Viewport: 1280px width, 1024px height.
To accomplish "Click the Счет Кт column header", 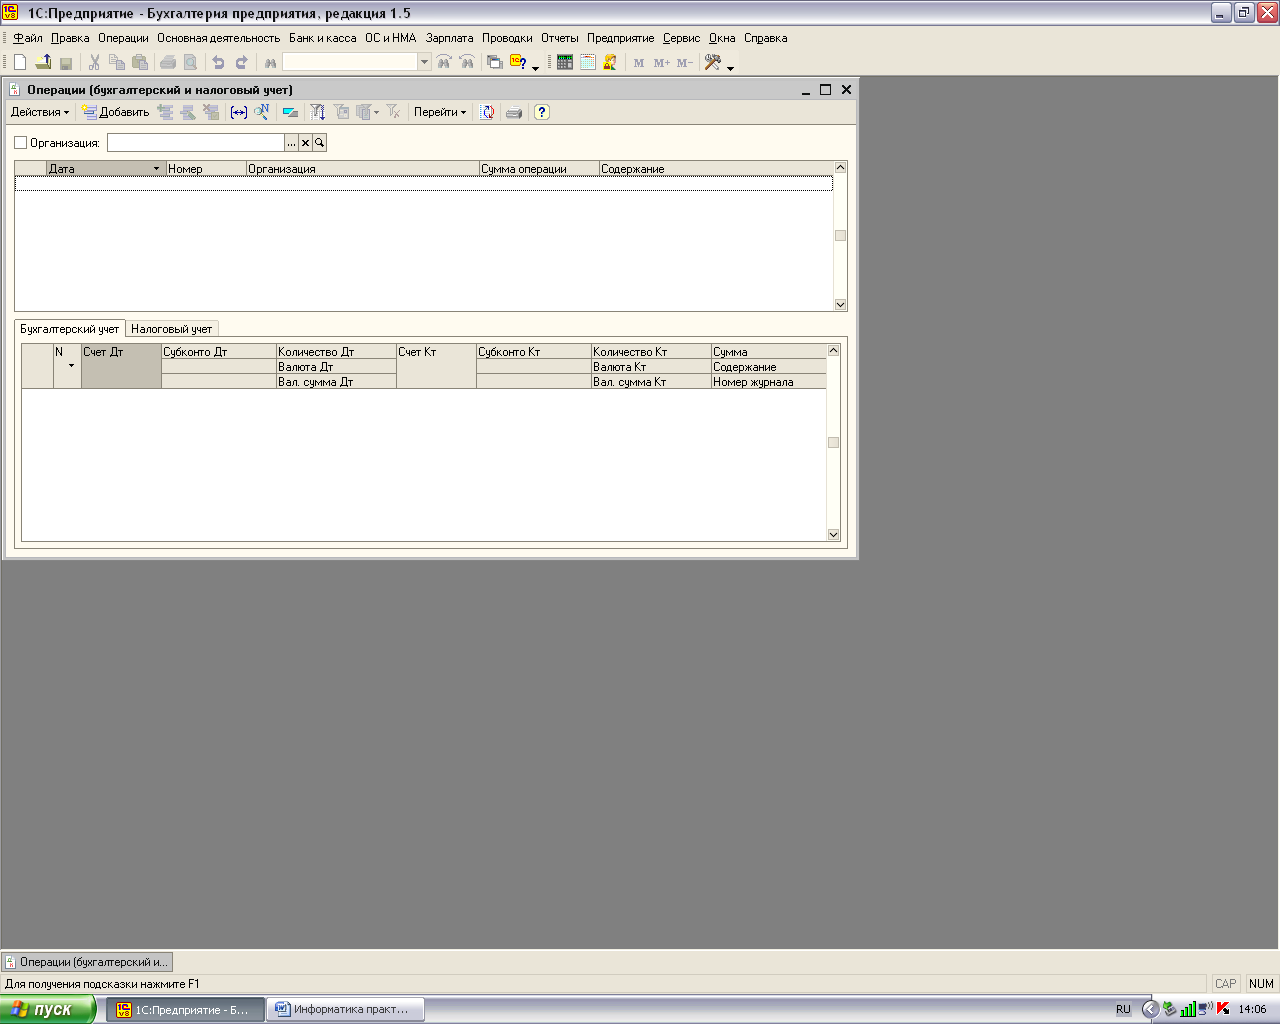I will coord(436,366).
